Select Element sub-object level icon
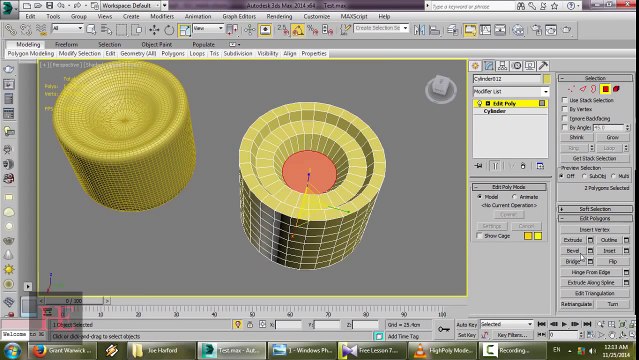Screen dimensions: 639x360 pyautogui.click(x=617, y=89)
